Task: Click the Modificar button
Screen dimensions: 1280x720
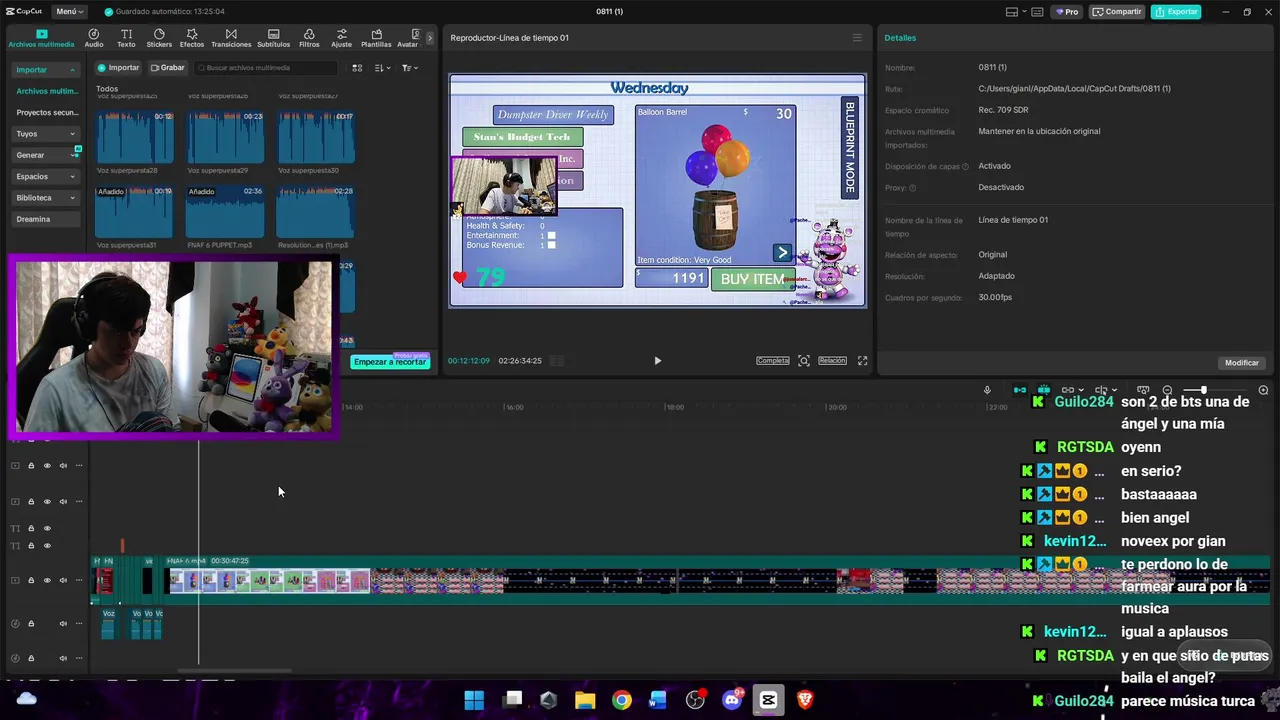Action: pyautogui.click(x=1242, y=363)
